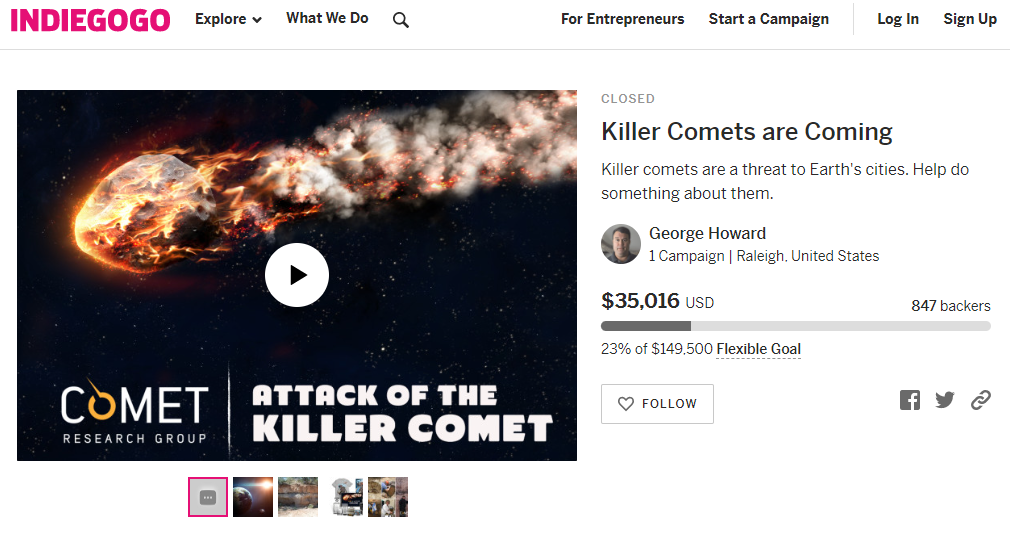Click Start a Campaign link
The width and height of the screenshot is (1010, 535).
pyautogui.click(x=768, y=19)
